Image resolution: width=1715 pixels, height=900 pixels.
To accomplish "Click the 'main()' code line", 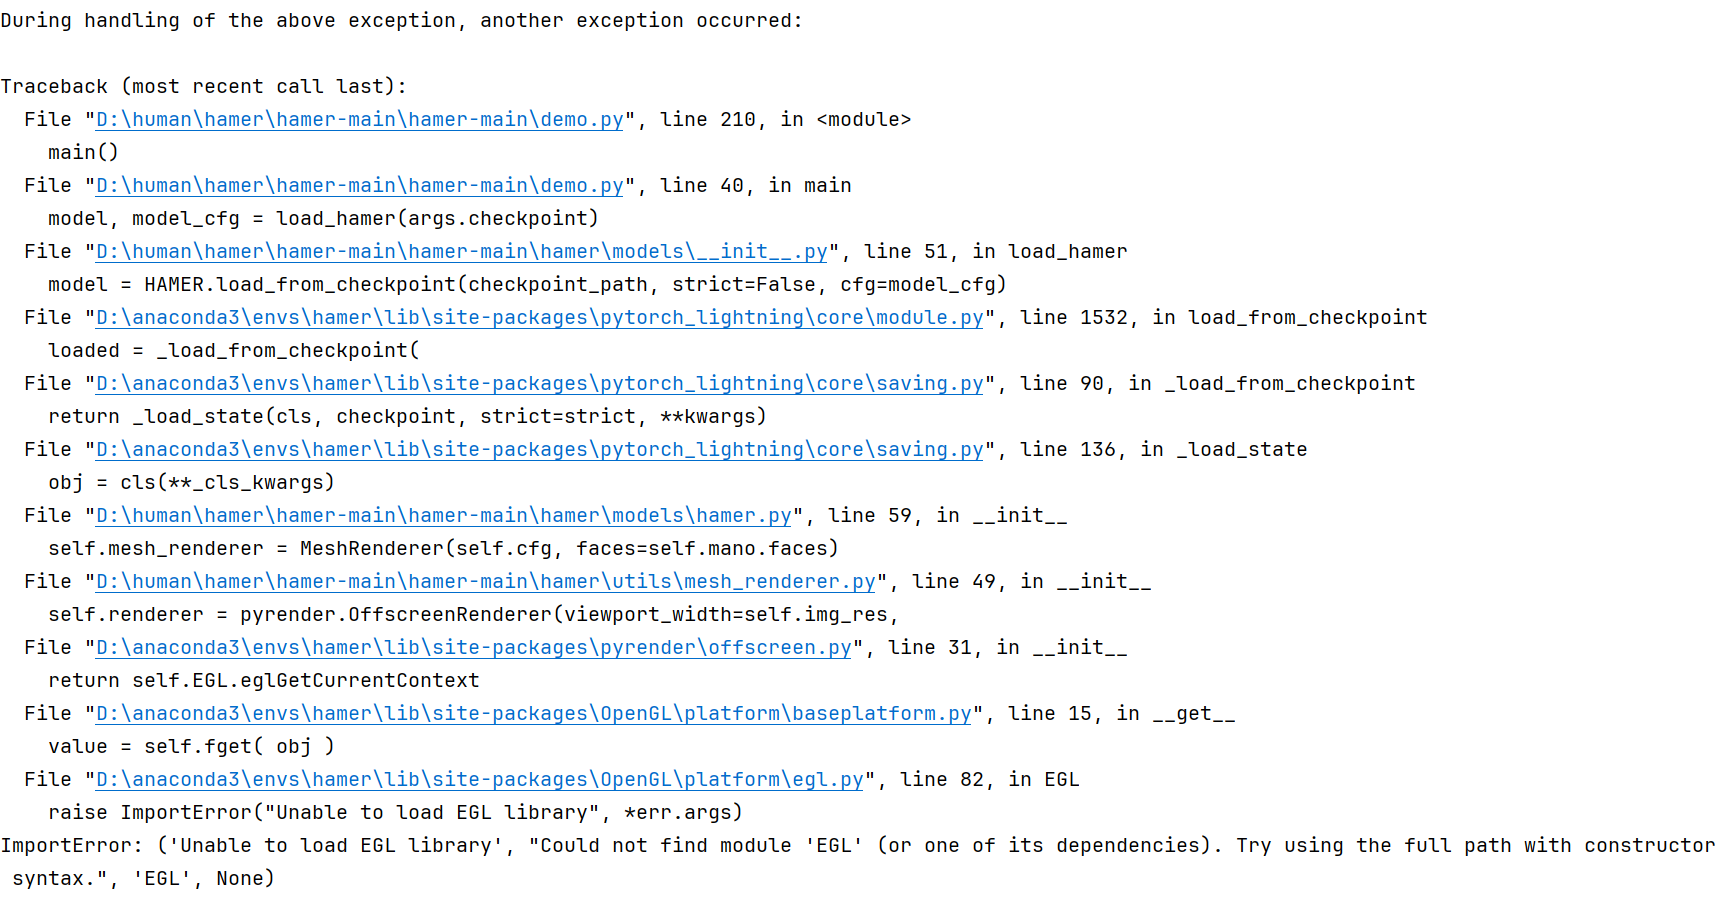I will point(83,153).
